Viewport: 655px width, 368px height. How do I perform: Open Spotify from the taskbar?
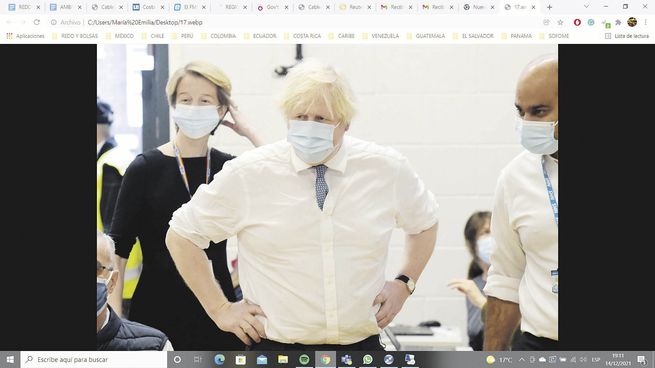click(x=304, y=359)
